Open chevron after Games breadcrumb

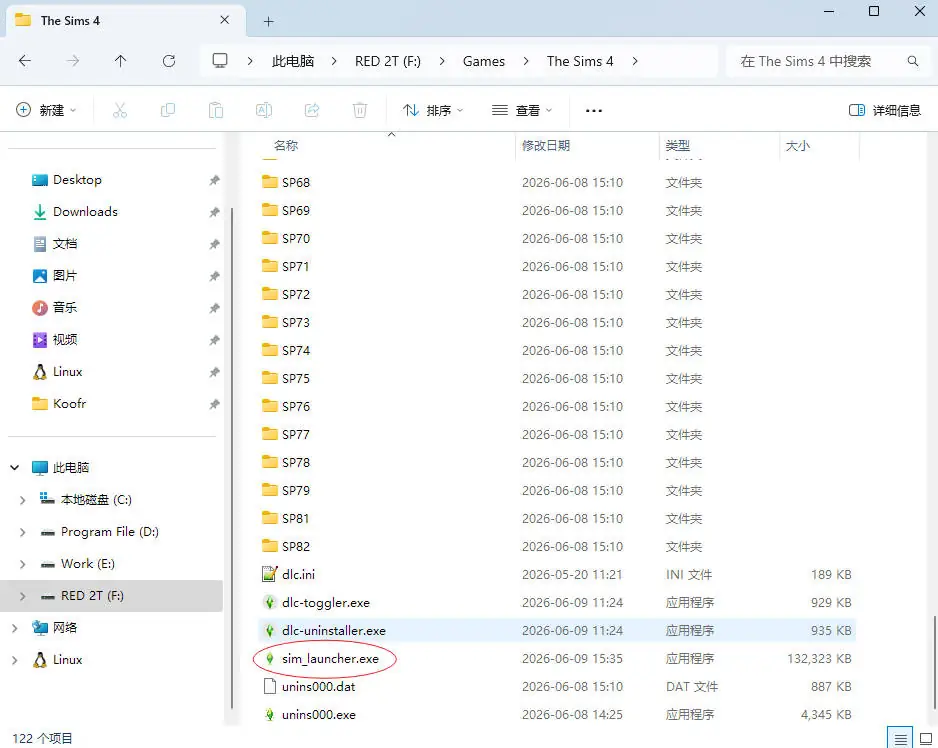tap(526, 61)
